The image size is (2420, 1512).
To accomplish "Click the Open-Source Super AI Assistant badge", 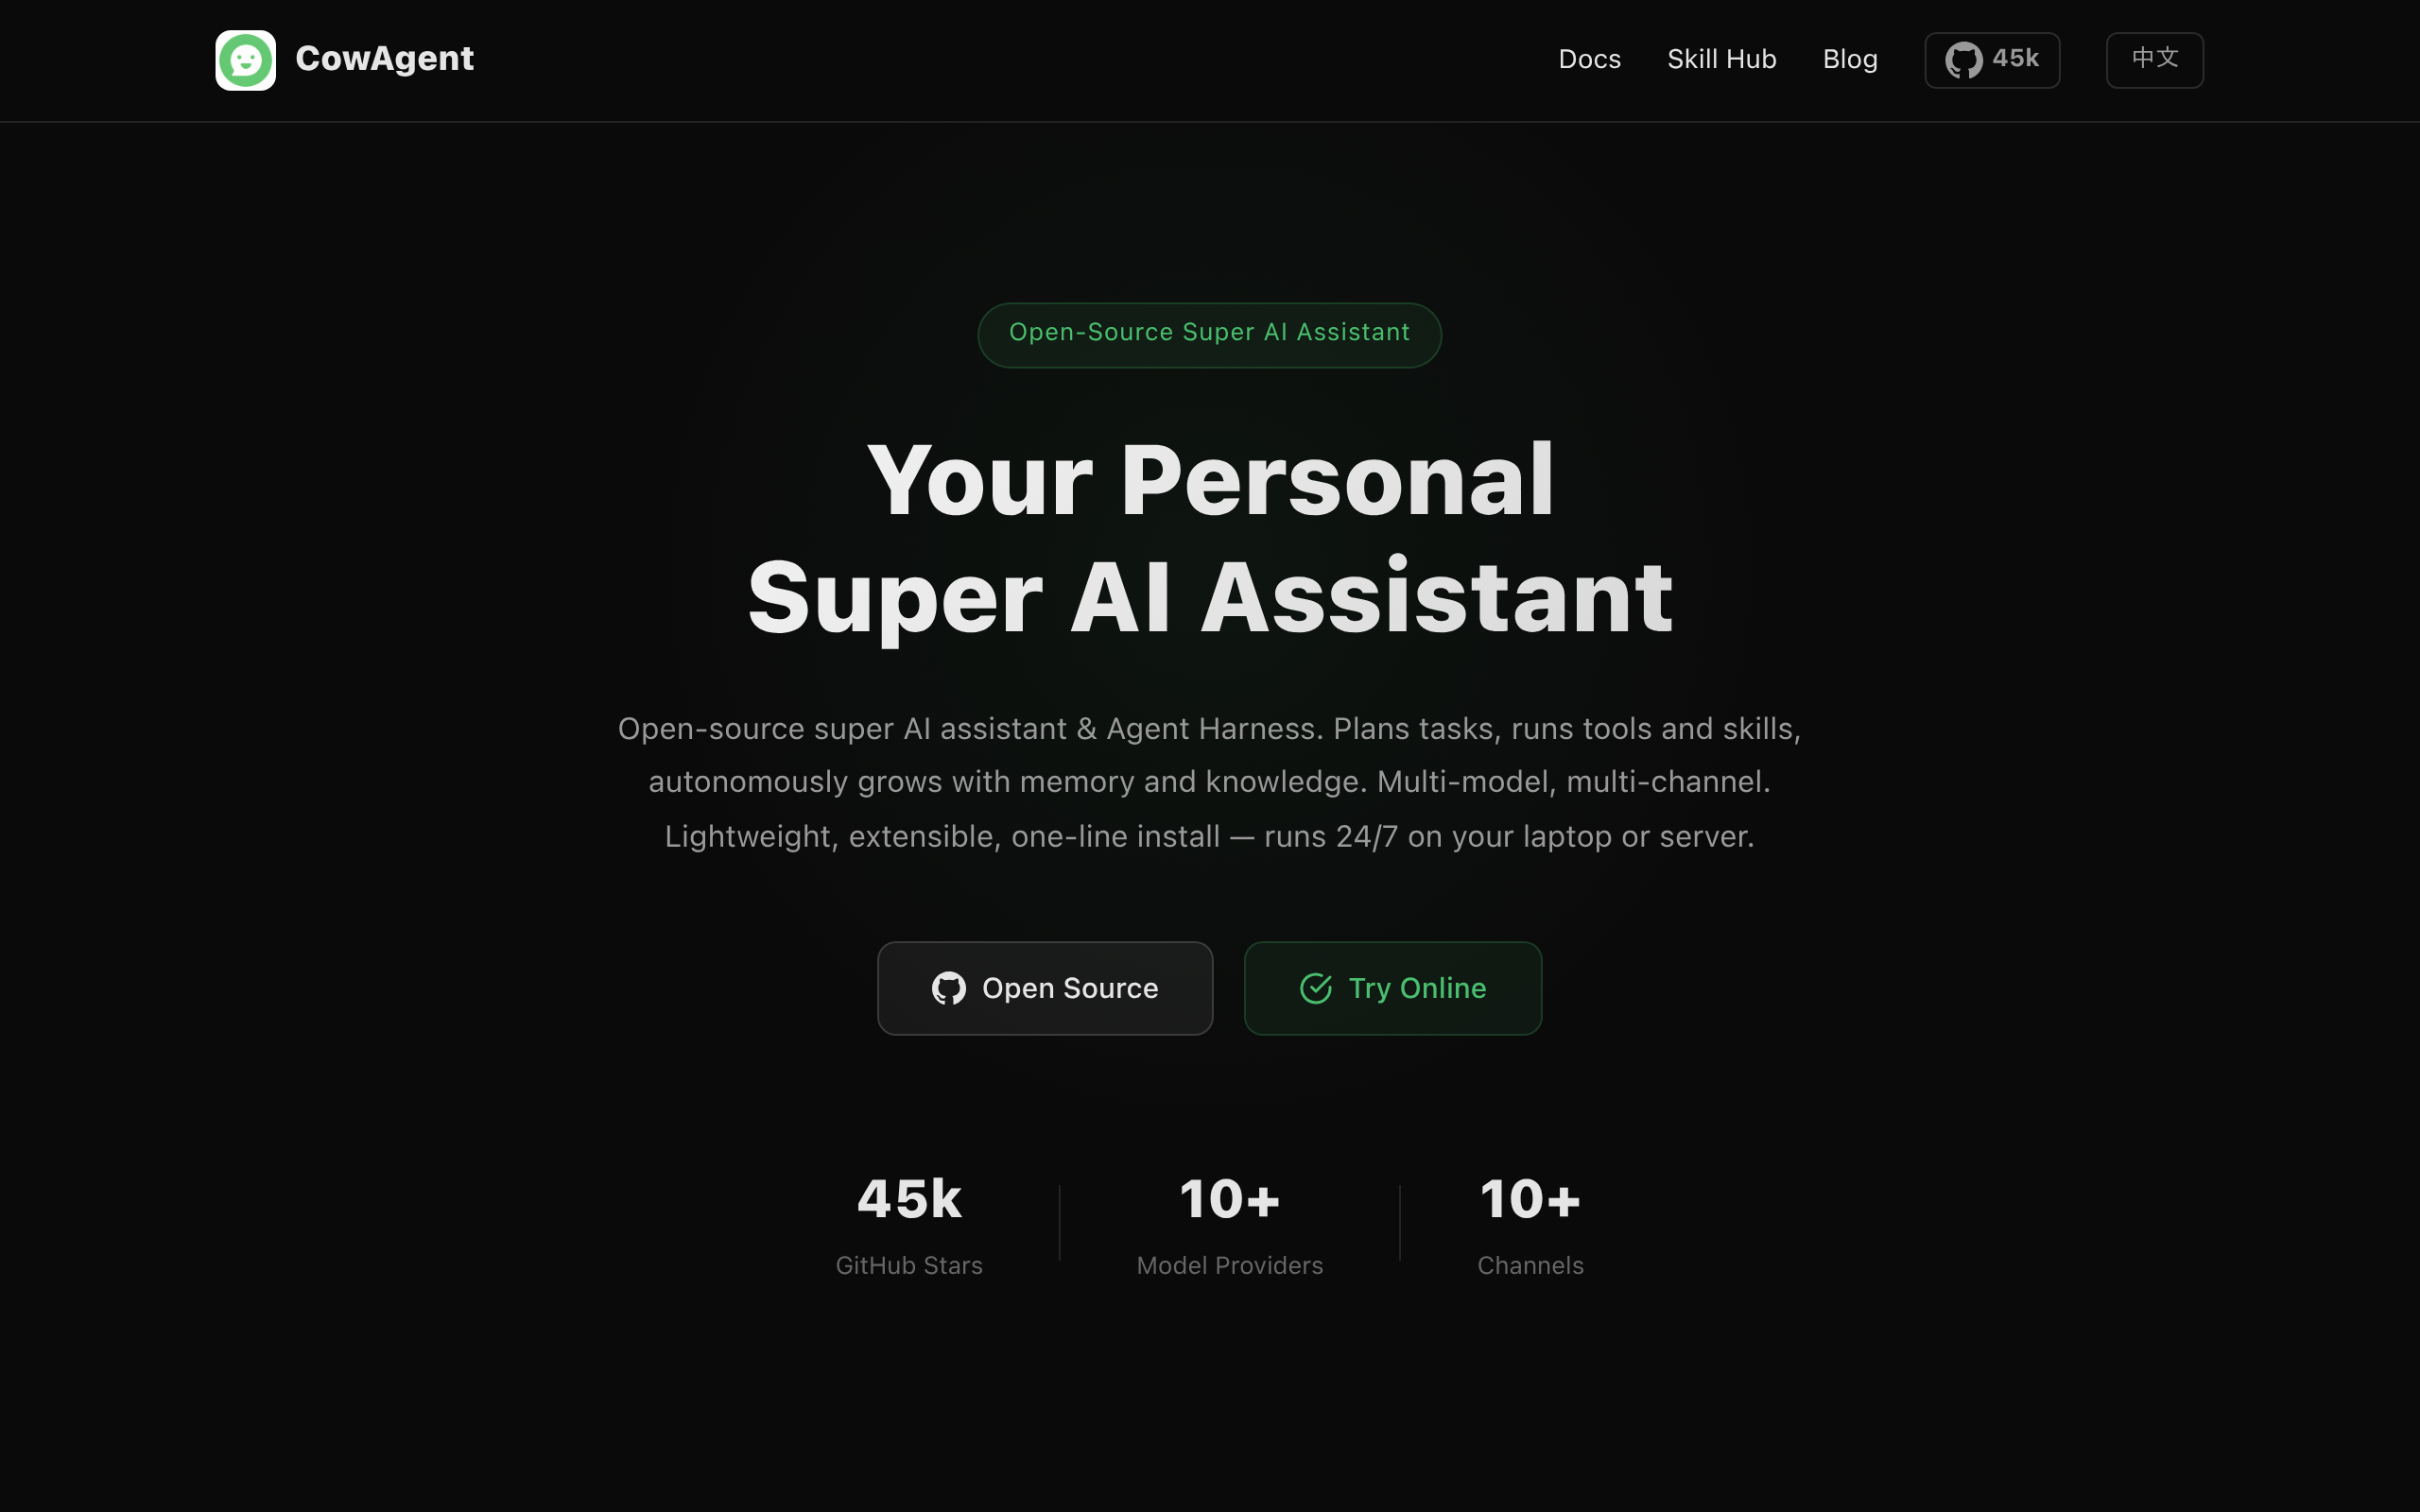I will click(x=1209, y=335).
